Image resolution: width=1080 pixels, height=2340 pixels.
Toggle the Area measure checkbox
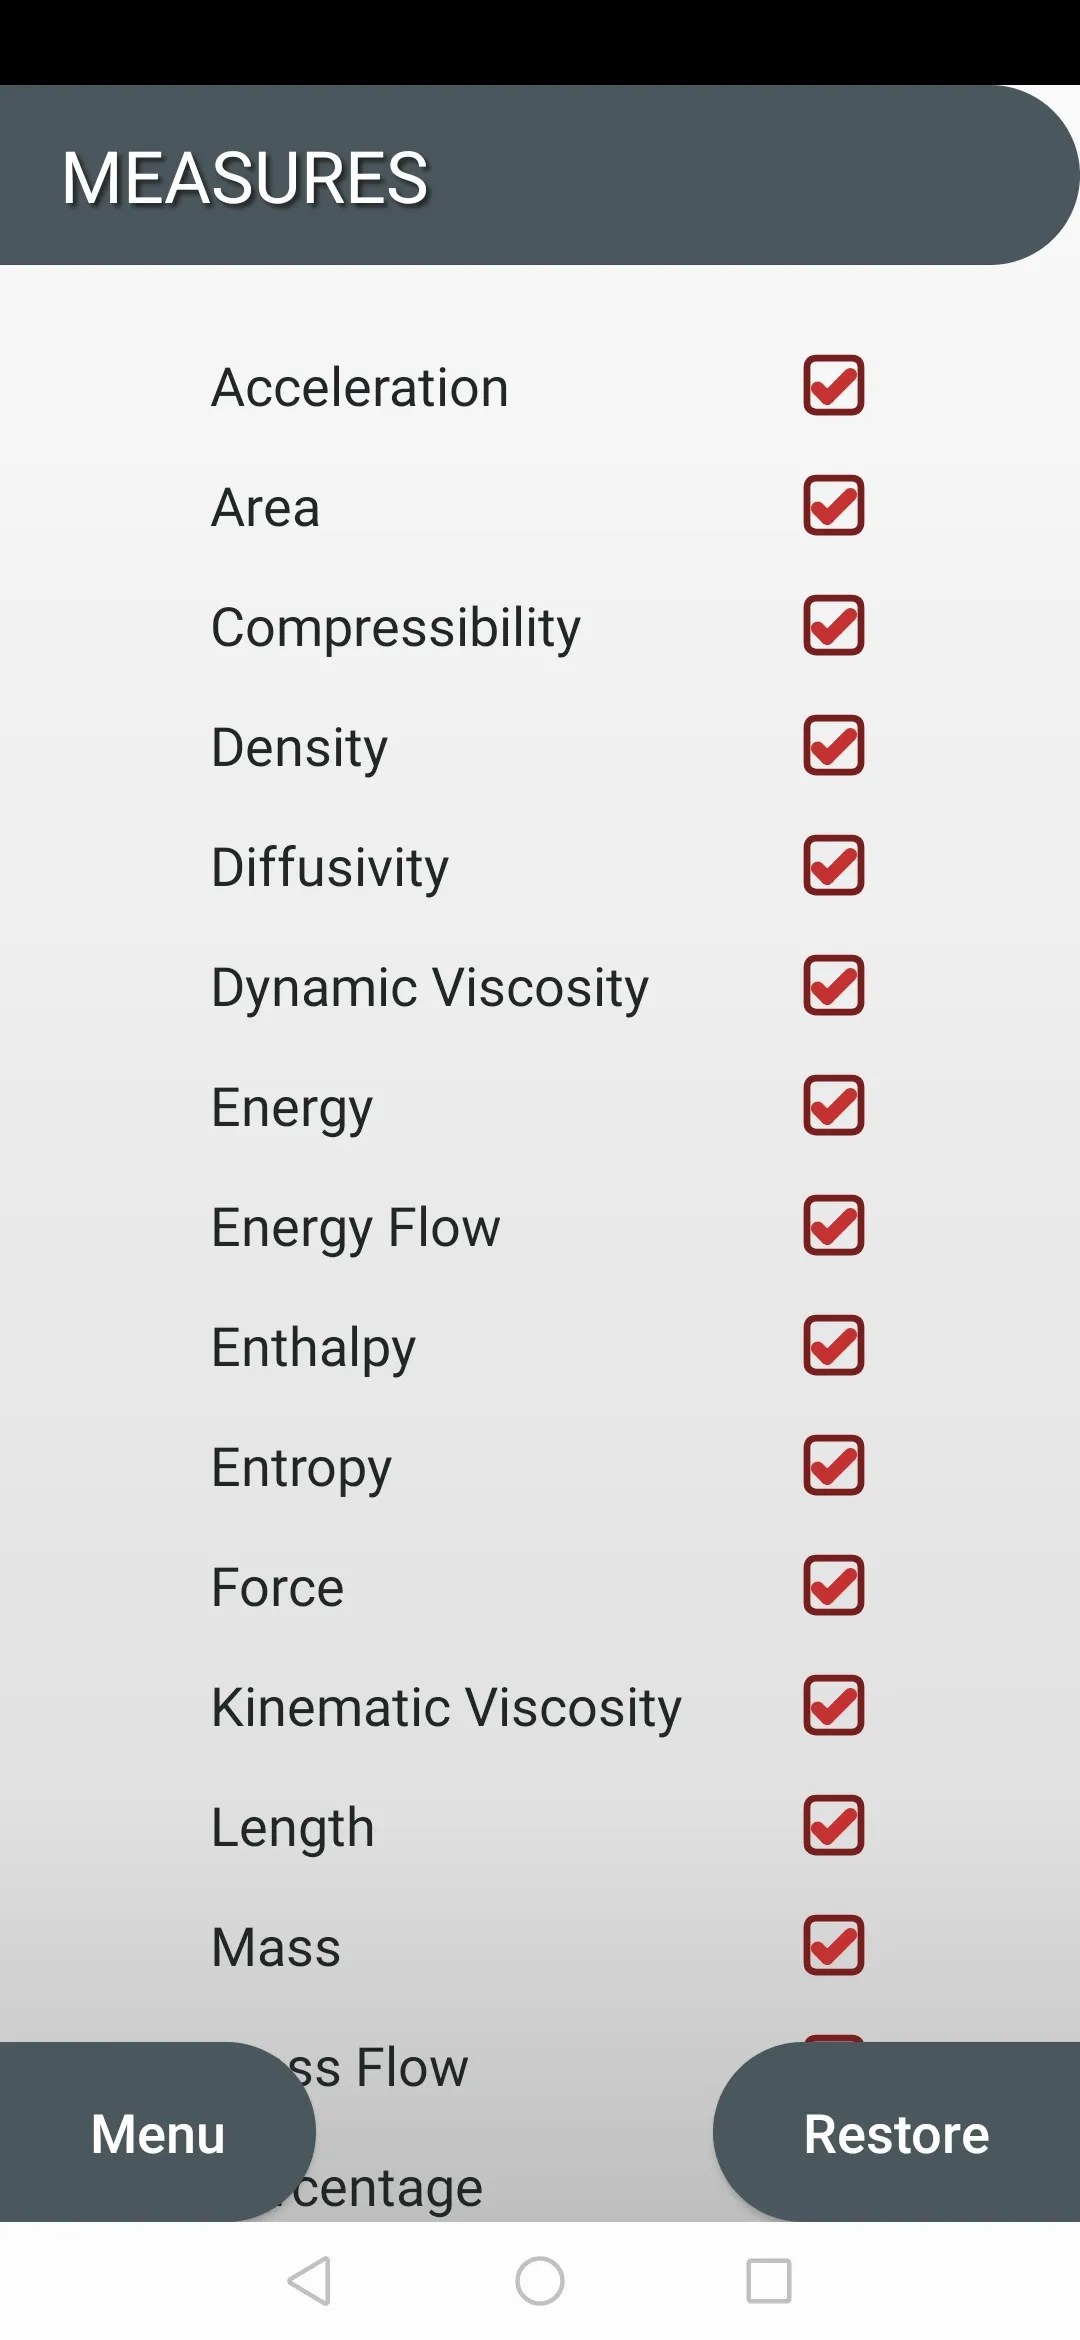coord(833,505)
